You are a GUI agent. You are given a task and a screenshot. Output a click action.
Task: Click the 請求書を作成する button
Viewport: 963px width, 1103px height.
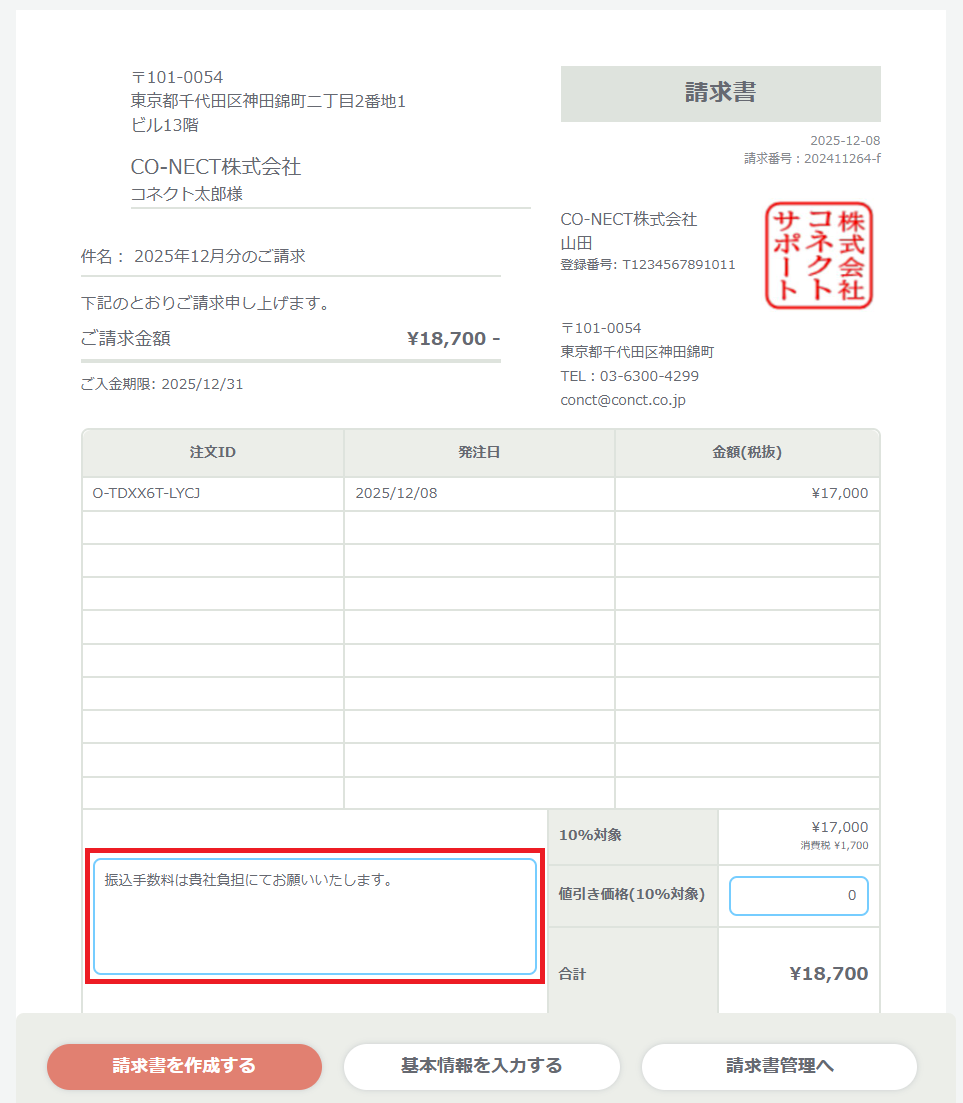click(184, 1066)
